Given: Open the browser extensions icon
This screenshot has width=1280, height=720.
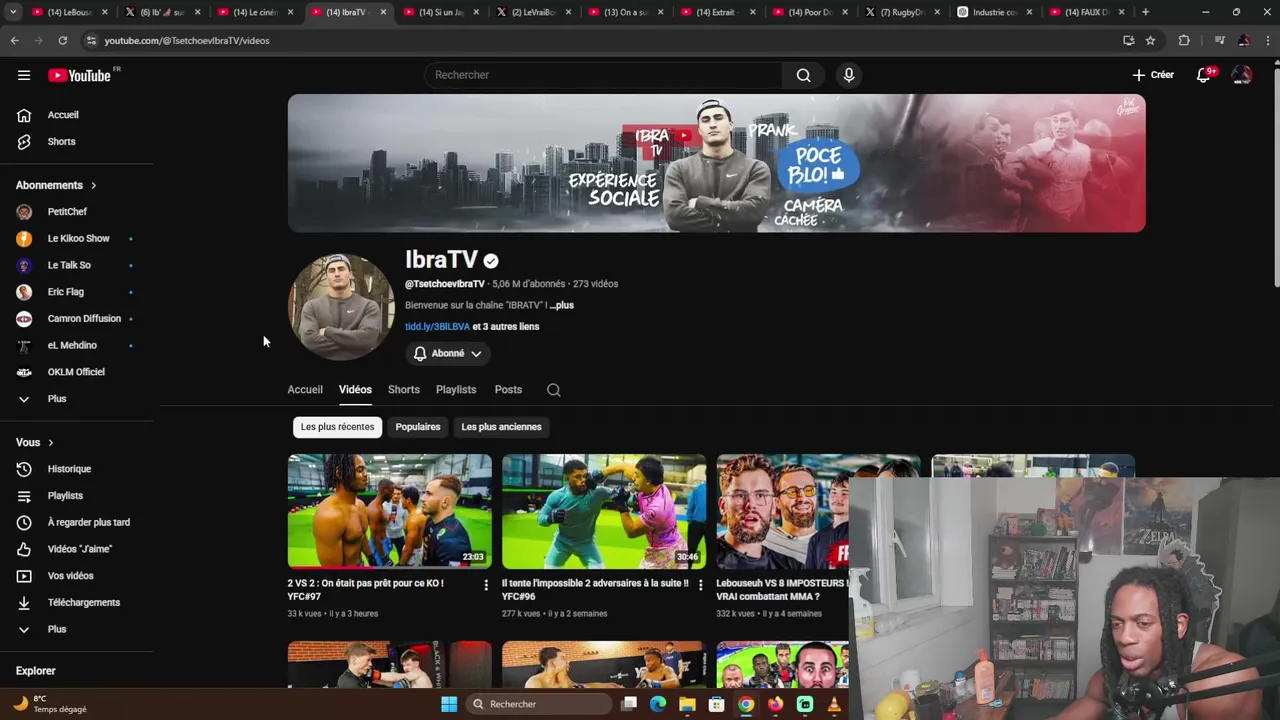Looking at the screenshot, I should pos(1184,40).
